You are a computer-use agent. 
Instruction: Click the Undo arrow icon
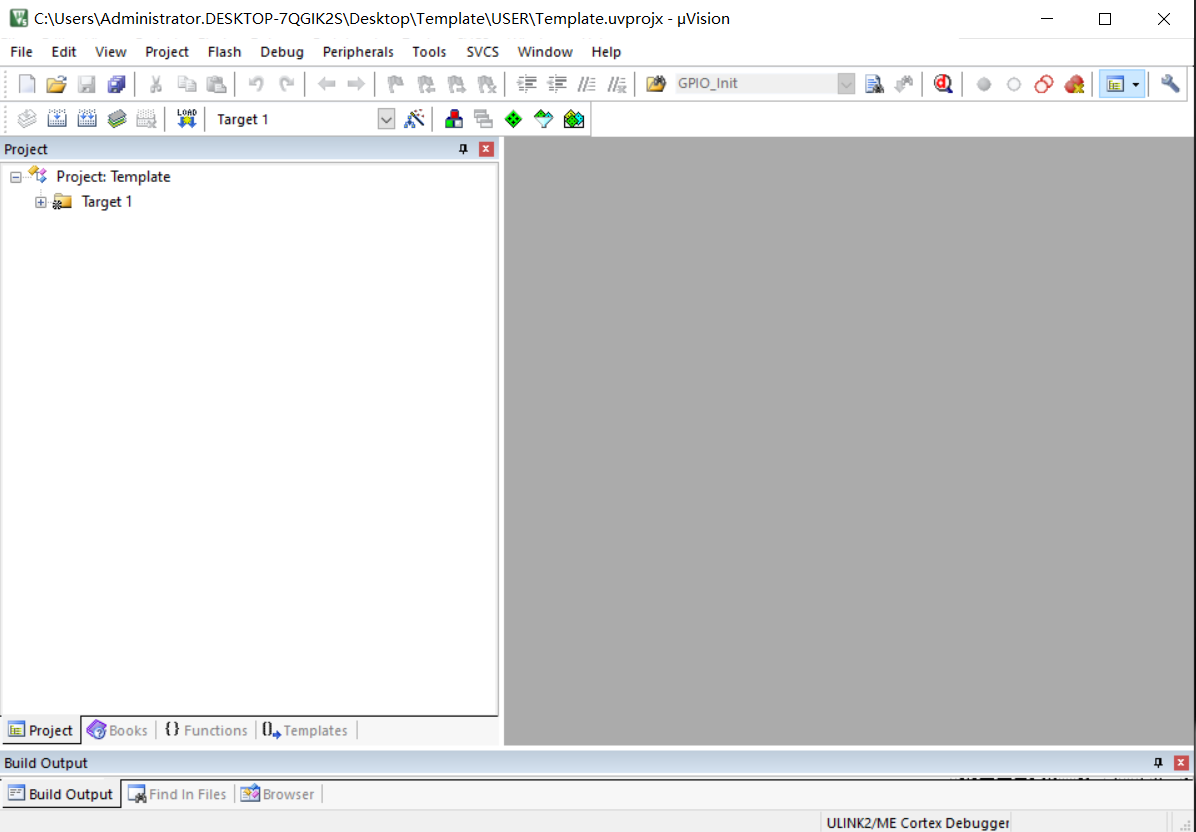coord(256,84)
